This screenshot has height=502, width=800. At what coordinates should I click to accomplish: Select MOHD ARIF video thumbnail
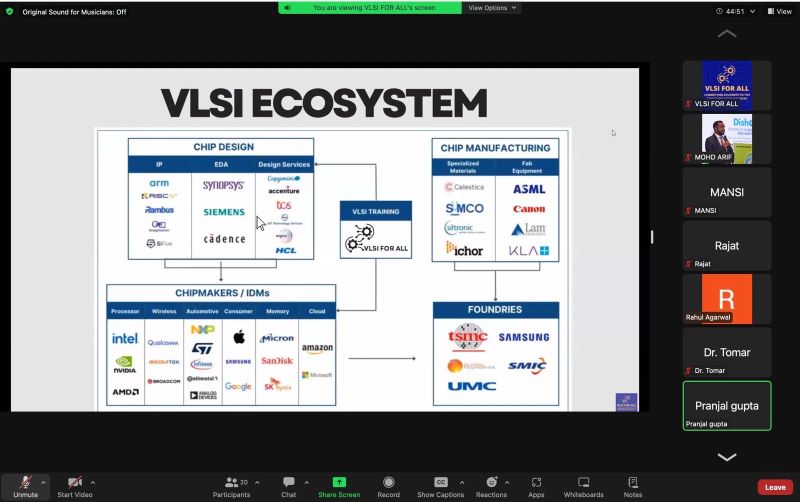(727, 139)
